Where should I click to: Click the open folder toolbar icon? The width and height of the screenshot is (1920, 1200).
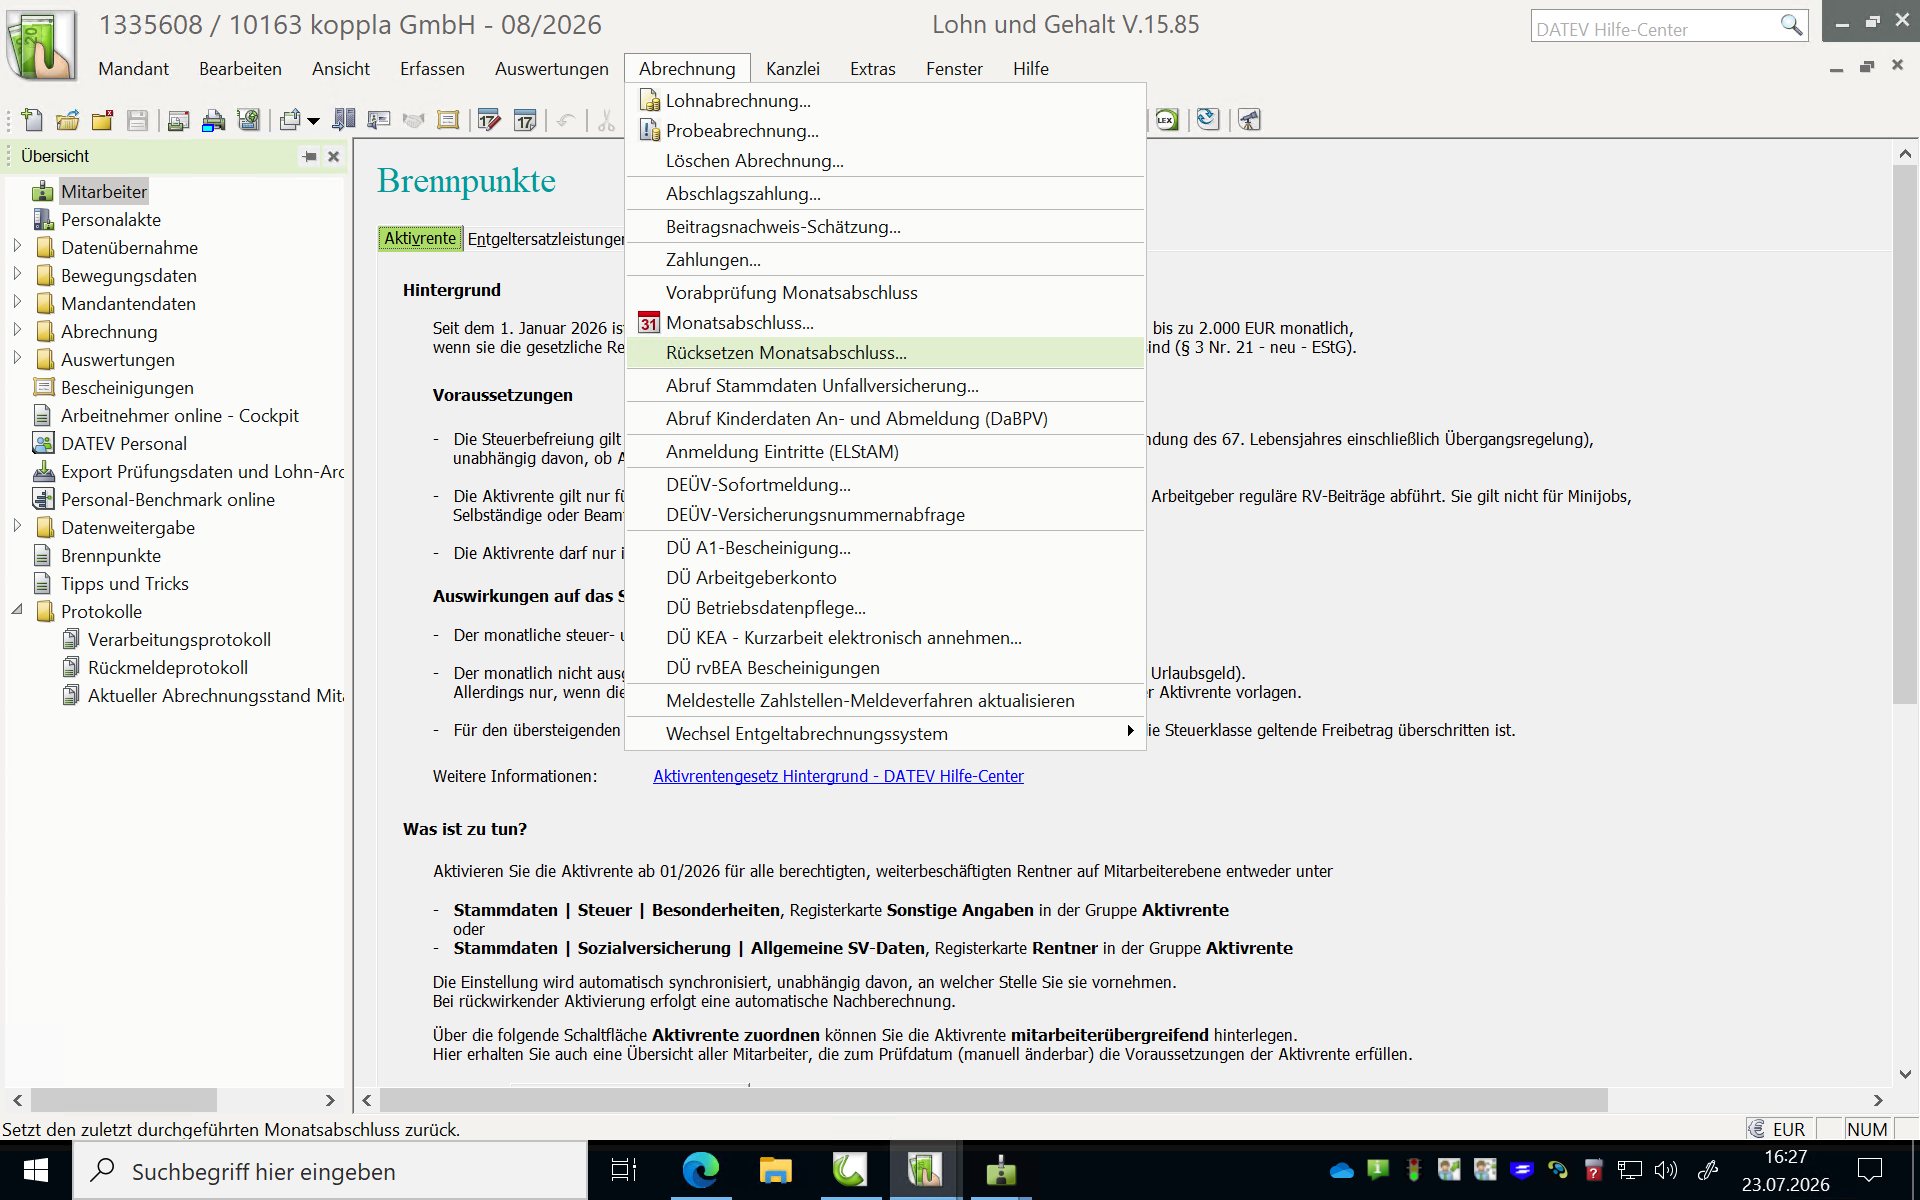point(67,121)
